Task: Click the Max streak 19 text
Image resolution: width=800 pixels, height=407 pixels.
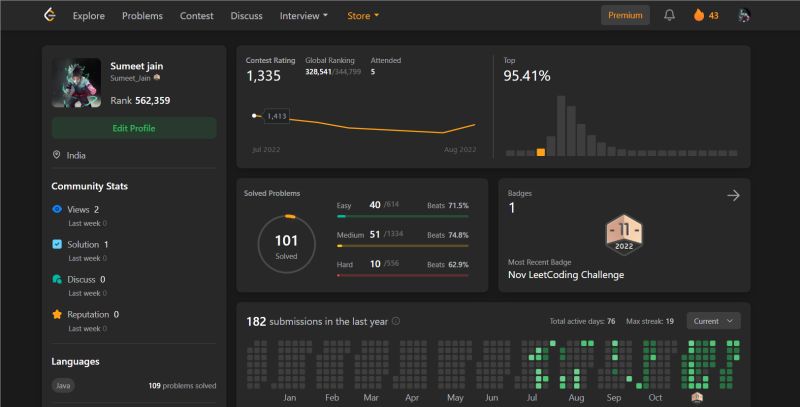Action: (649, 321)
